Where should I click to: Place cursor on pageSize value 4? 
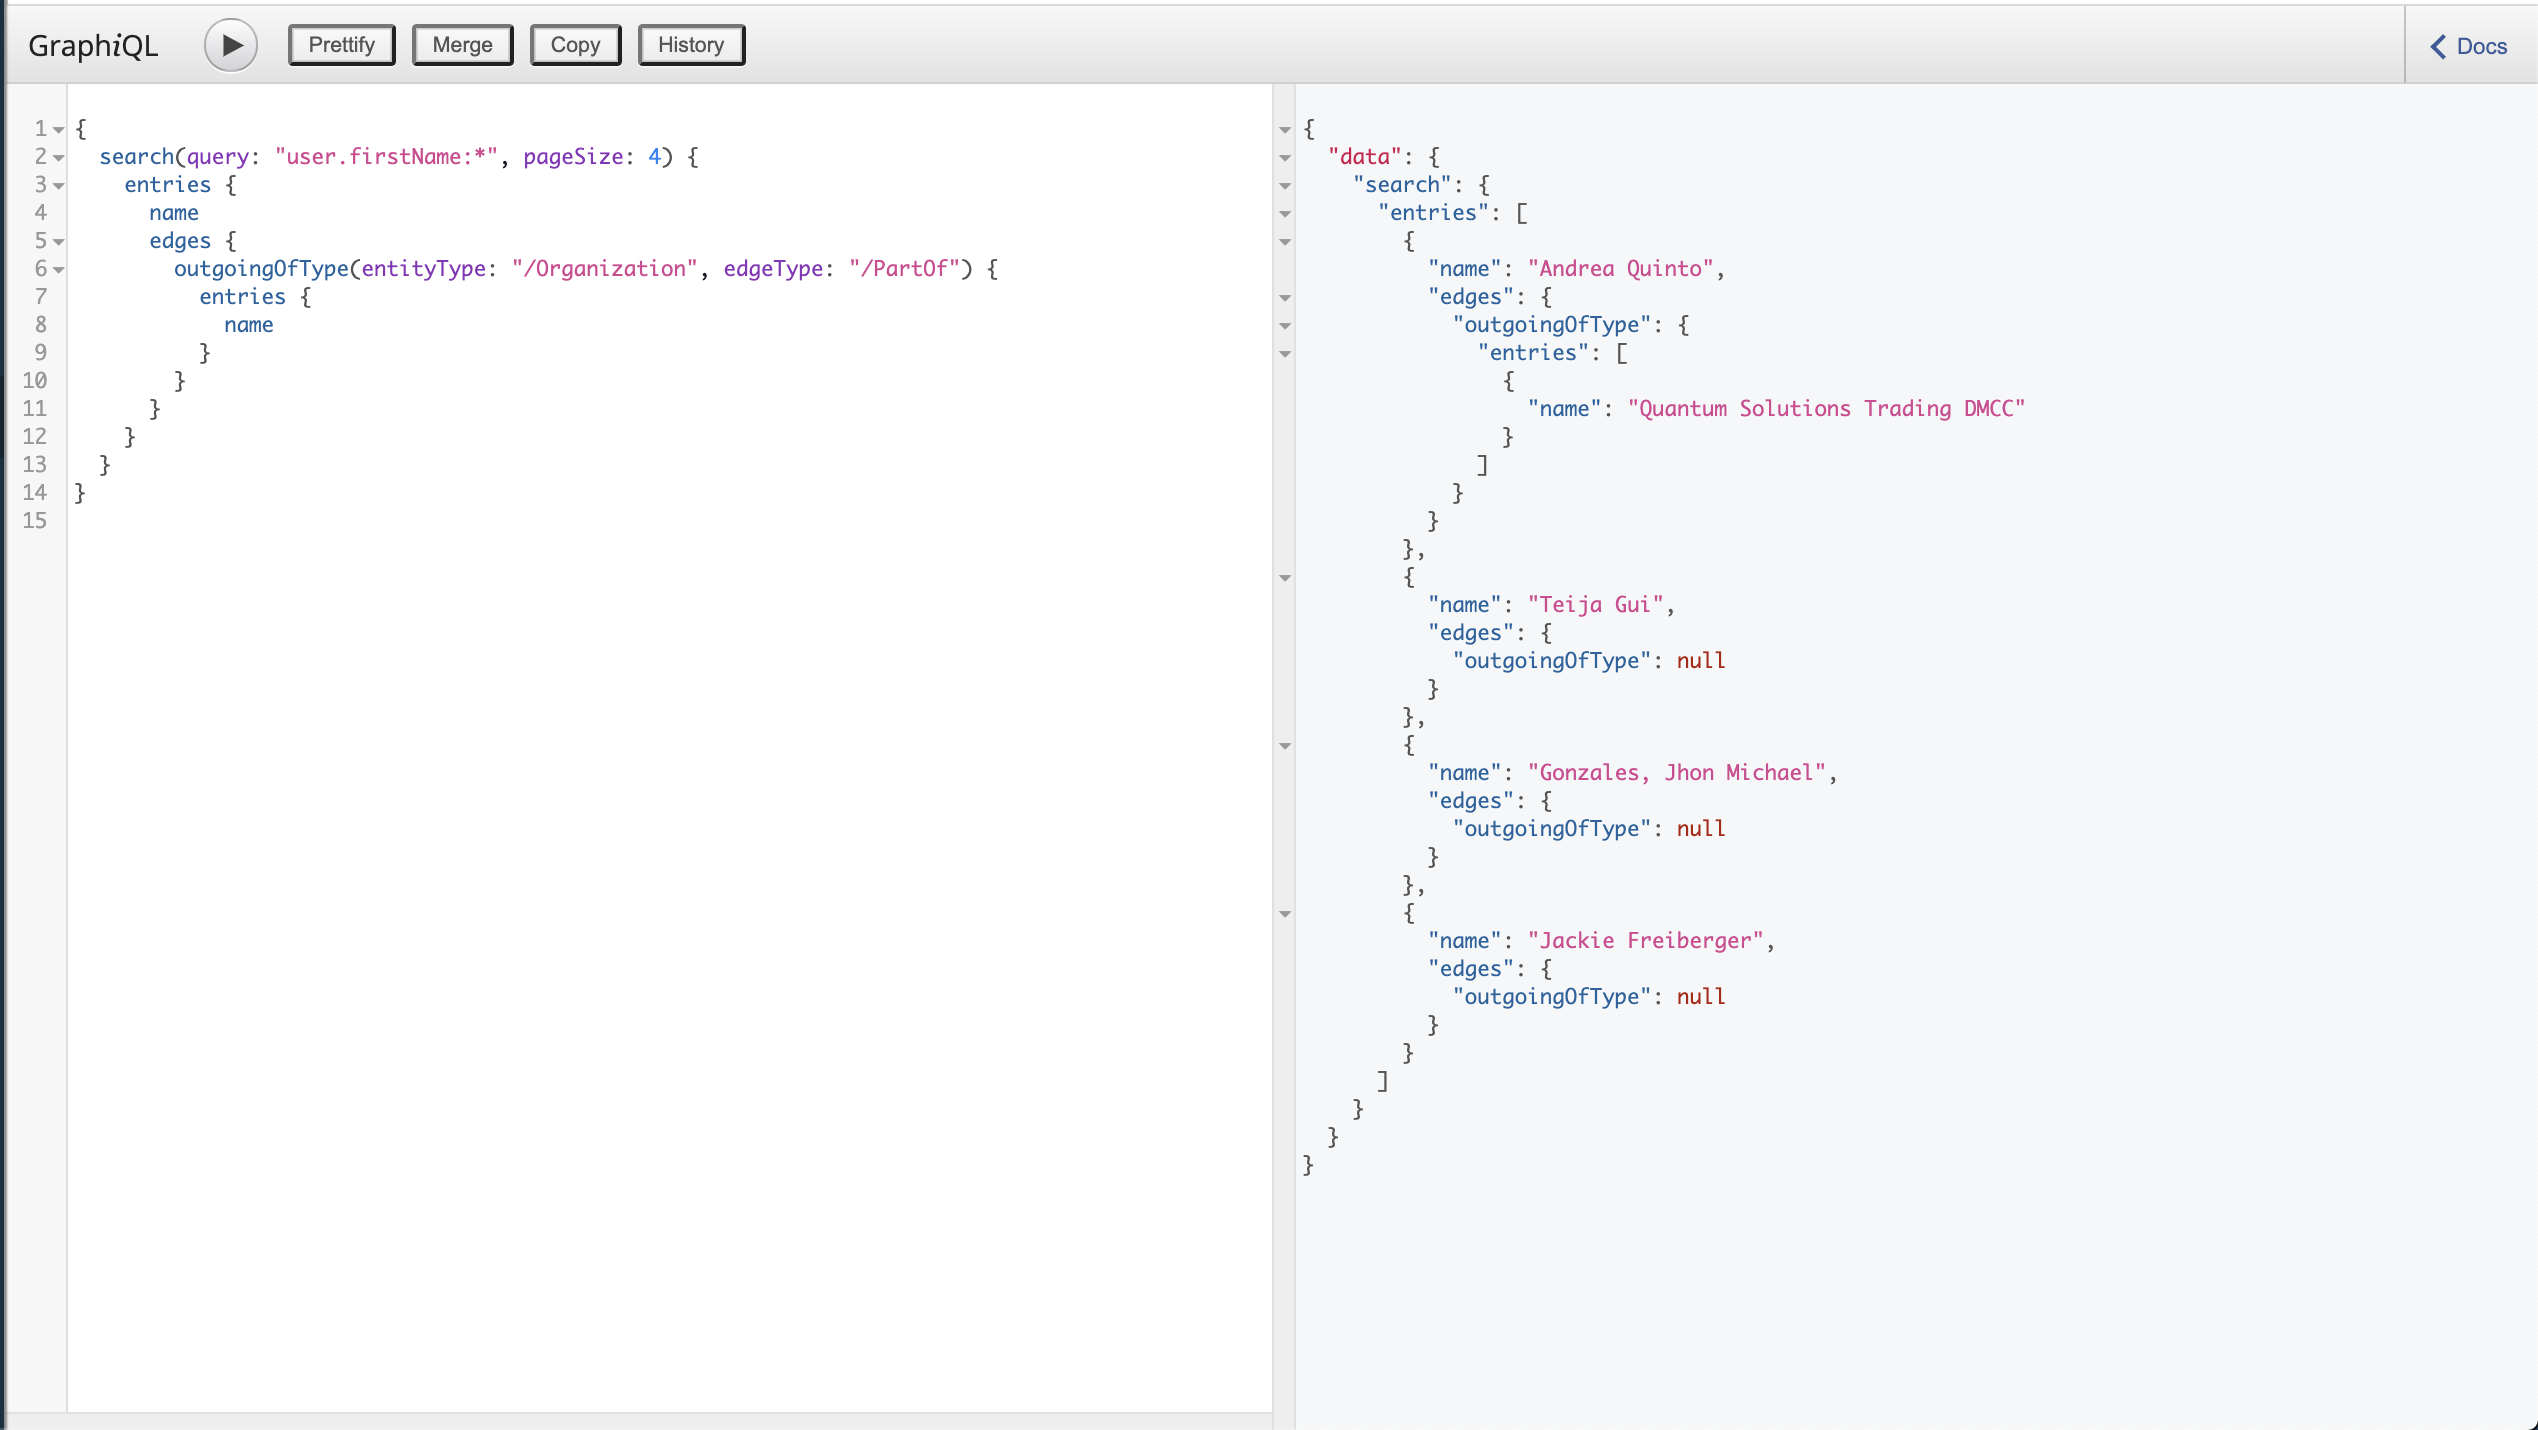click(x=654, y=157)
